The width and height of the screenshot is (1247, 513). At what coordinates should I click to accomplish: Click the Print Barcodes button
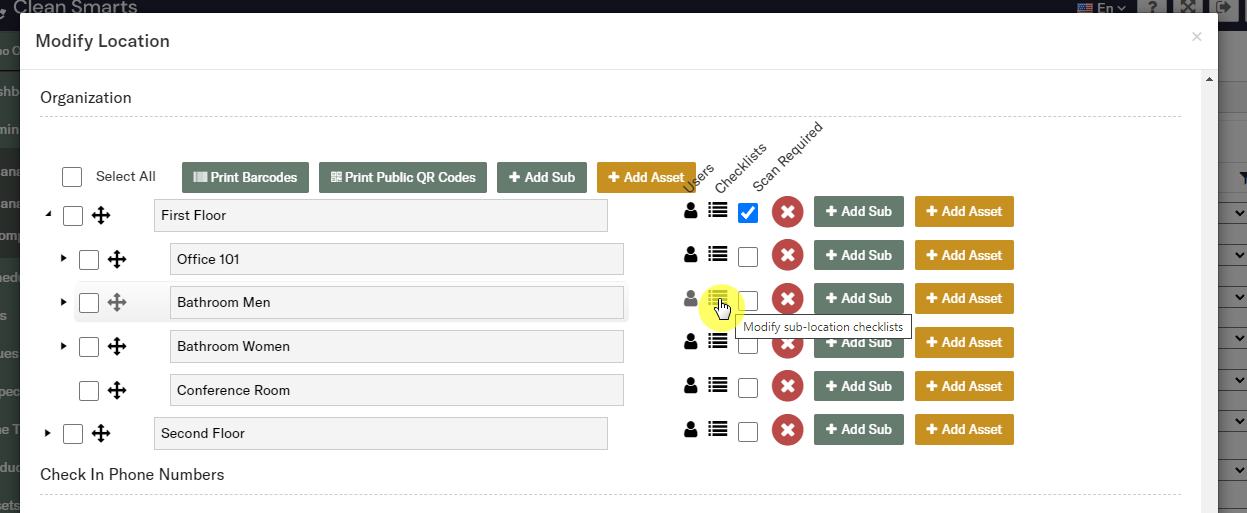coord(245,177)
